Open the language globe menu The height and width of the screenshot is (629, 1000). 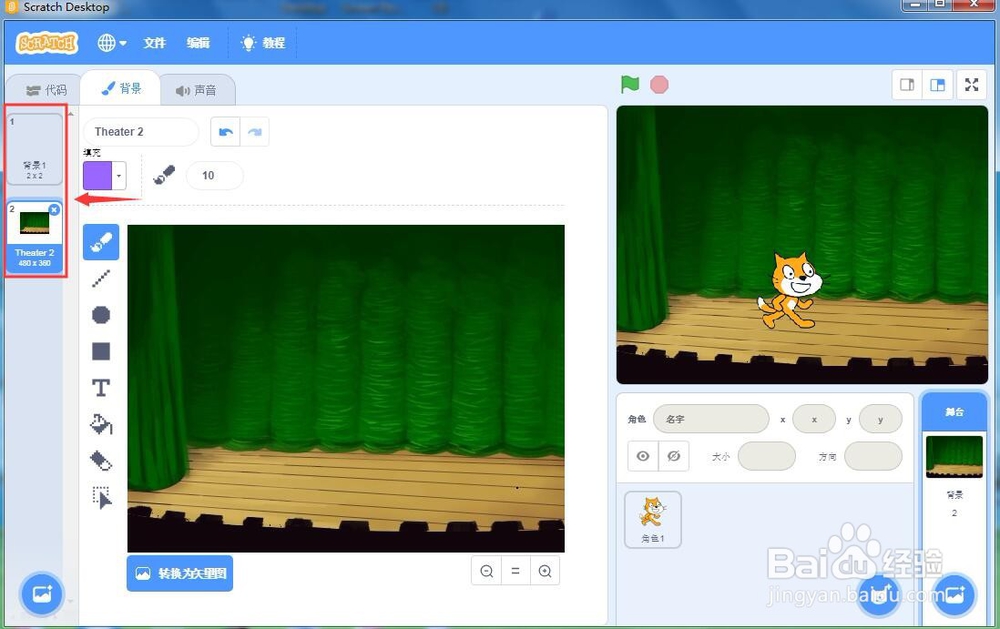[x=112, y=43]
